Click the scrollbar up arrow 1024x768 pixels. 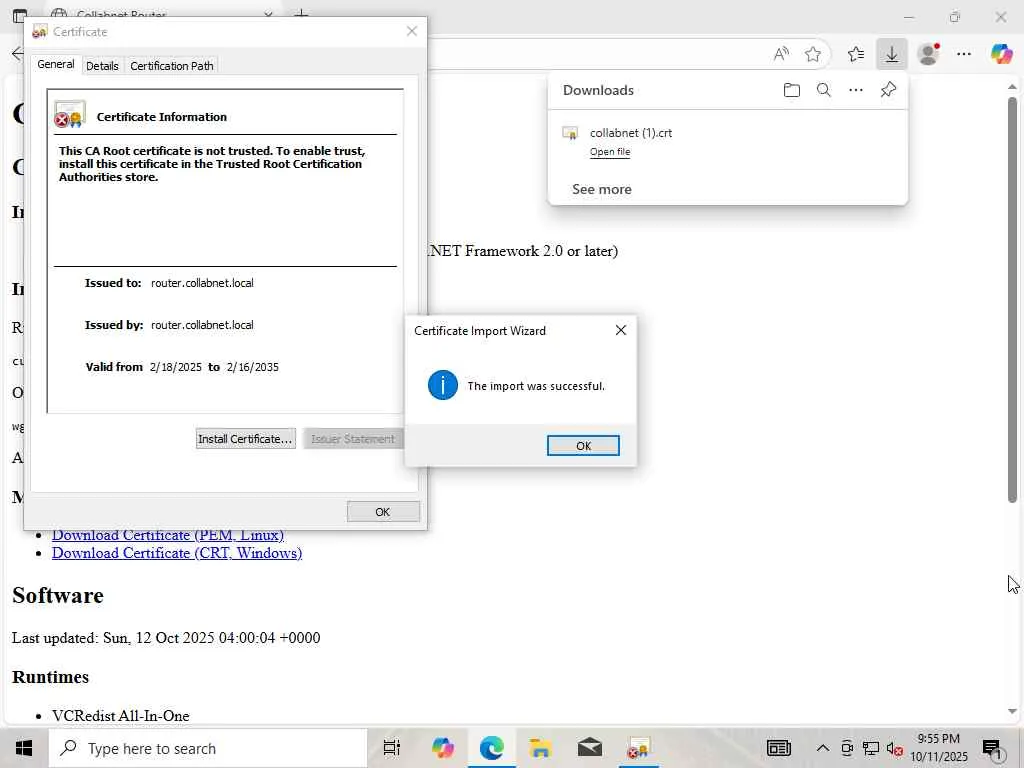(x=1012, y=86)
